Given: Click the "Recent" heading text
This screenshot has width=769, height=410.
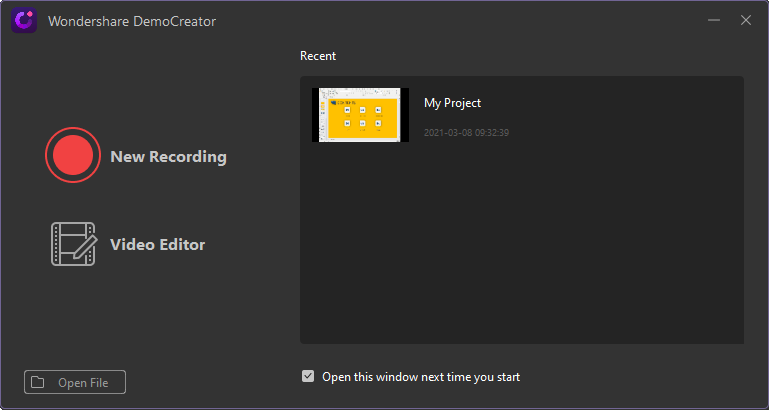Looking at the screenshot, I should 318,56.
